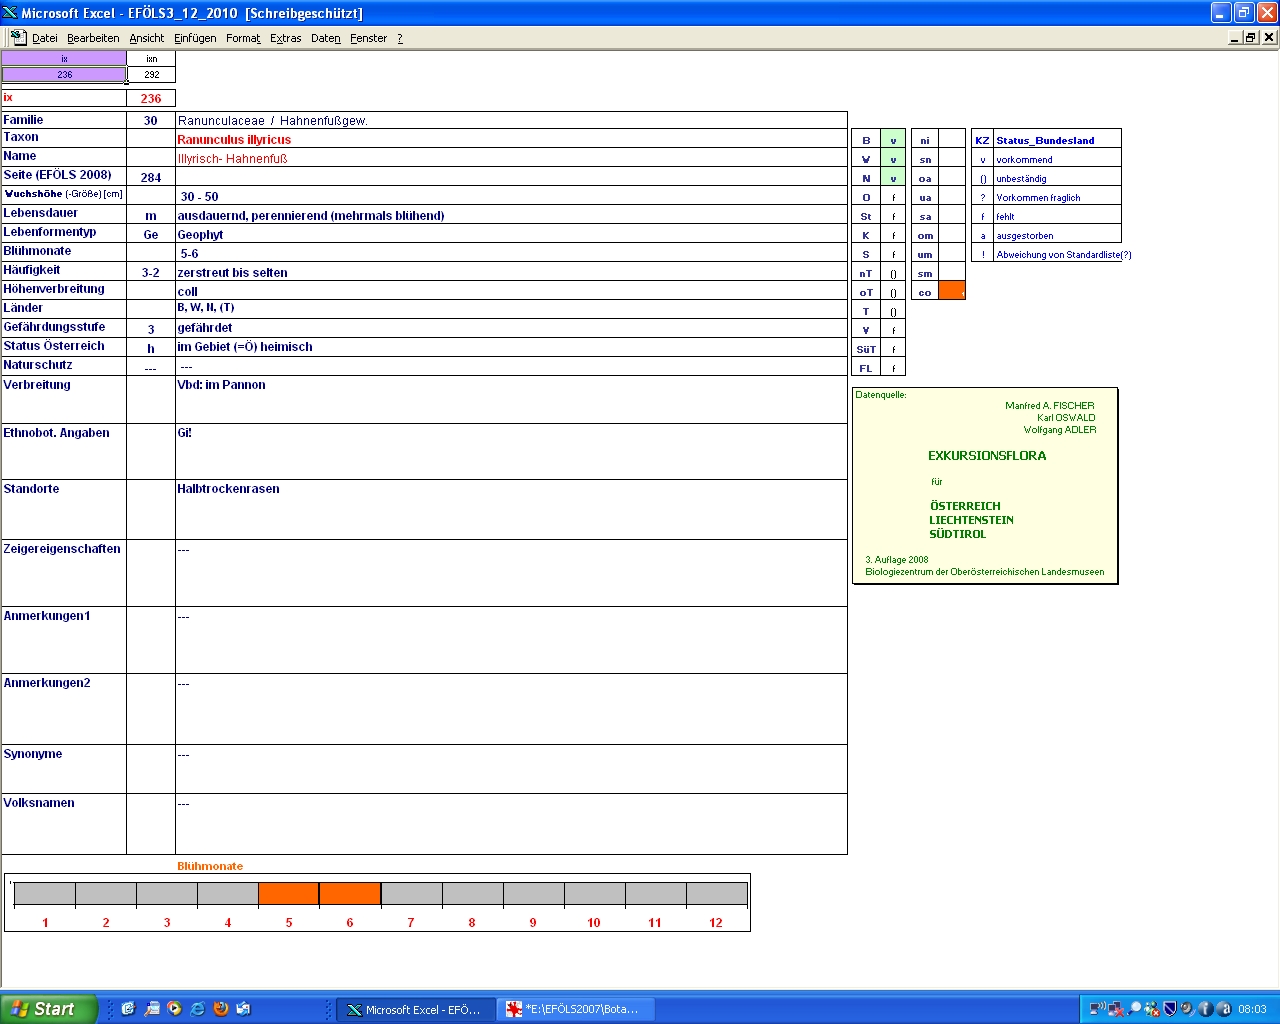Click the Excel icon in the title bar
The image size is (1280, 1024).
point(10,13)
